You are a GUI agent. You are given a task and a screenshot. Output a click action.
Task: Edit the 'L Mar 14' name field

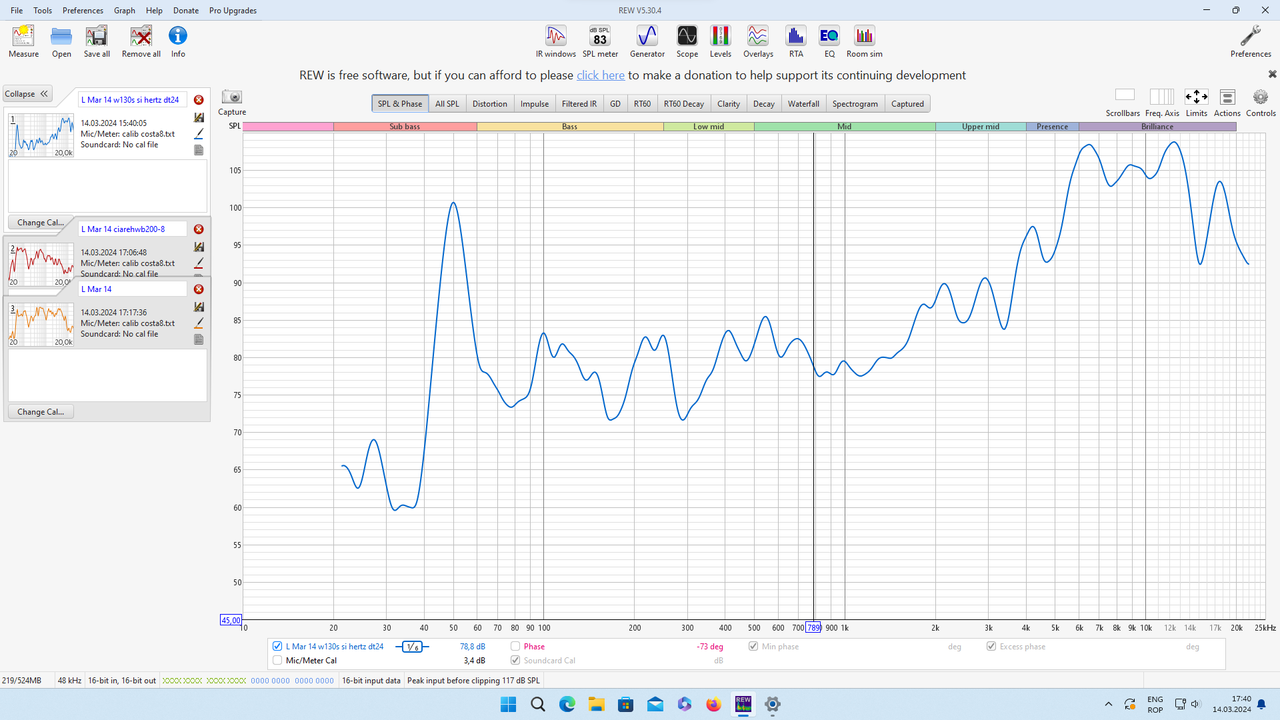tap(133, 289)
